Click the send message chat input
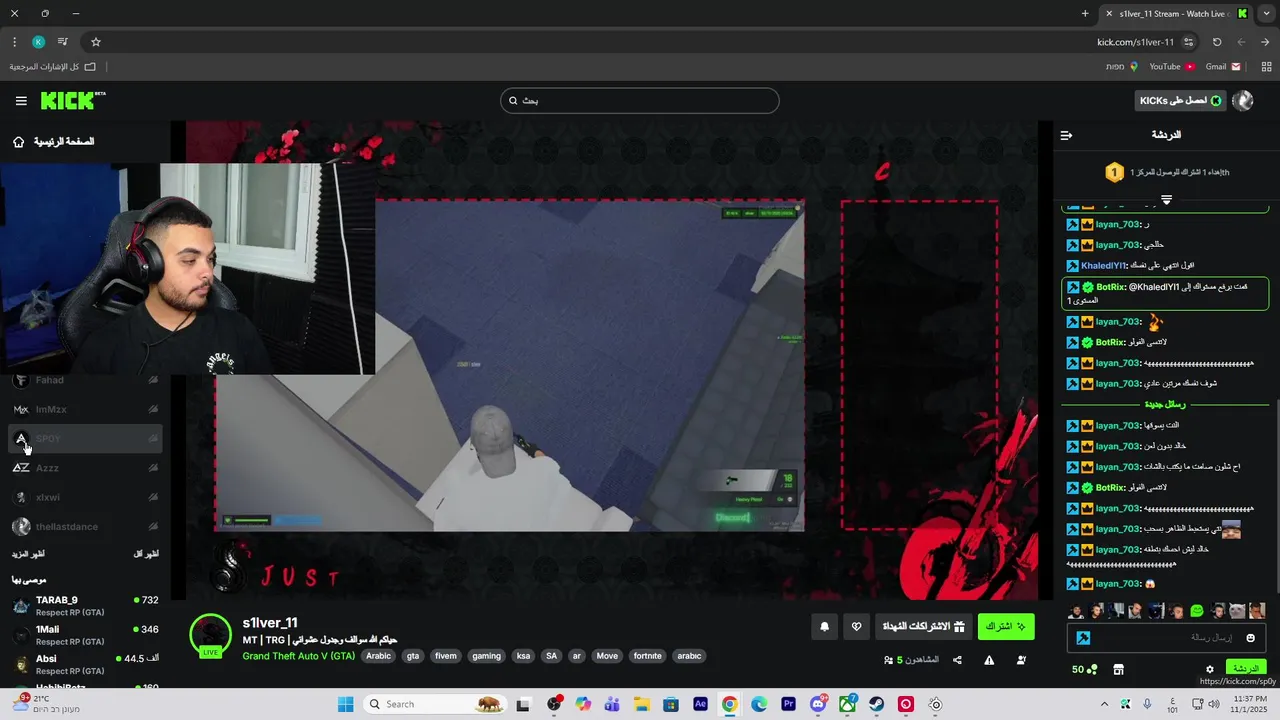Image resolution: width=1280 pixels, height=720 pixels. [1166, 638]
